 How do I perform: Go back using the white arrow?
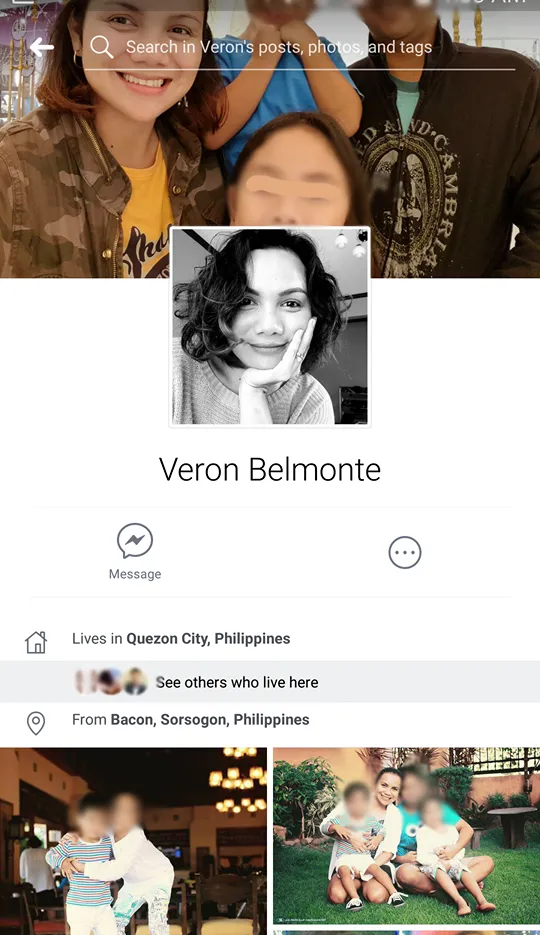(x=42, y=47)
